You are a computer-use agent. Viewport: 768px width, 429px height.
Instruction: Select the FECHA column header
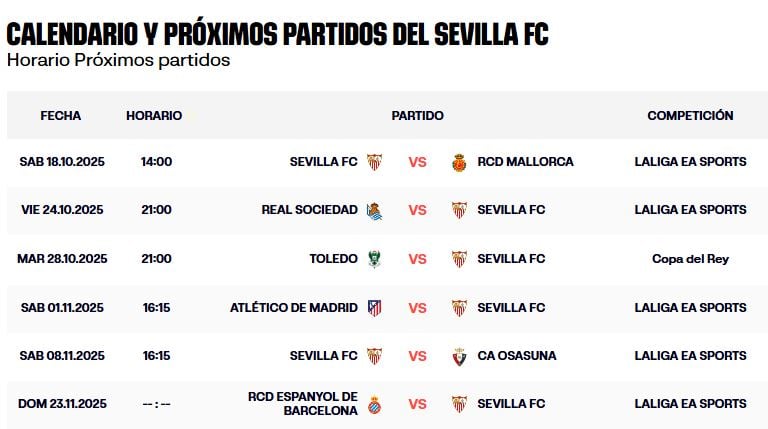click(x=61, y=116)
